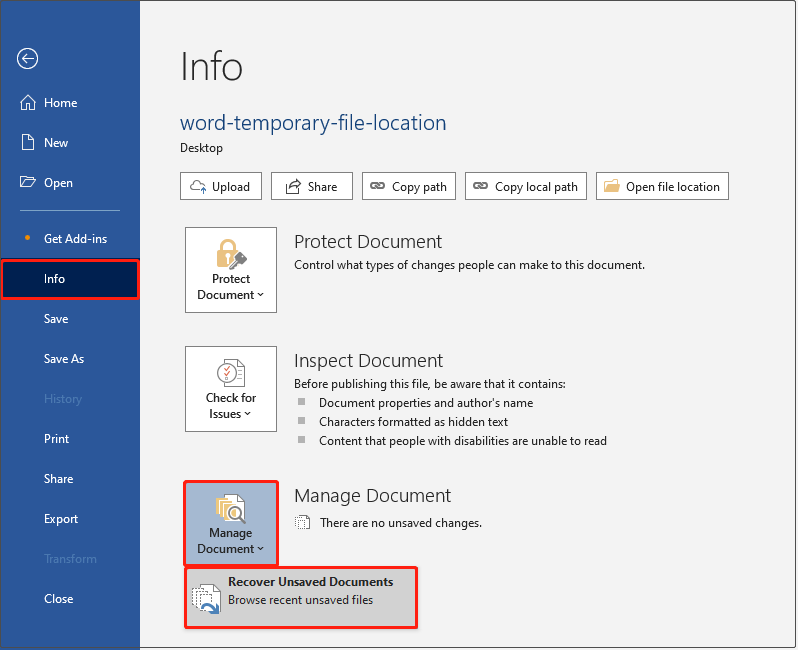Screen dimensions: 798x650
Task: Click 'There are no unsaved changes.' text
Action: pos(401,523)
